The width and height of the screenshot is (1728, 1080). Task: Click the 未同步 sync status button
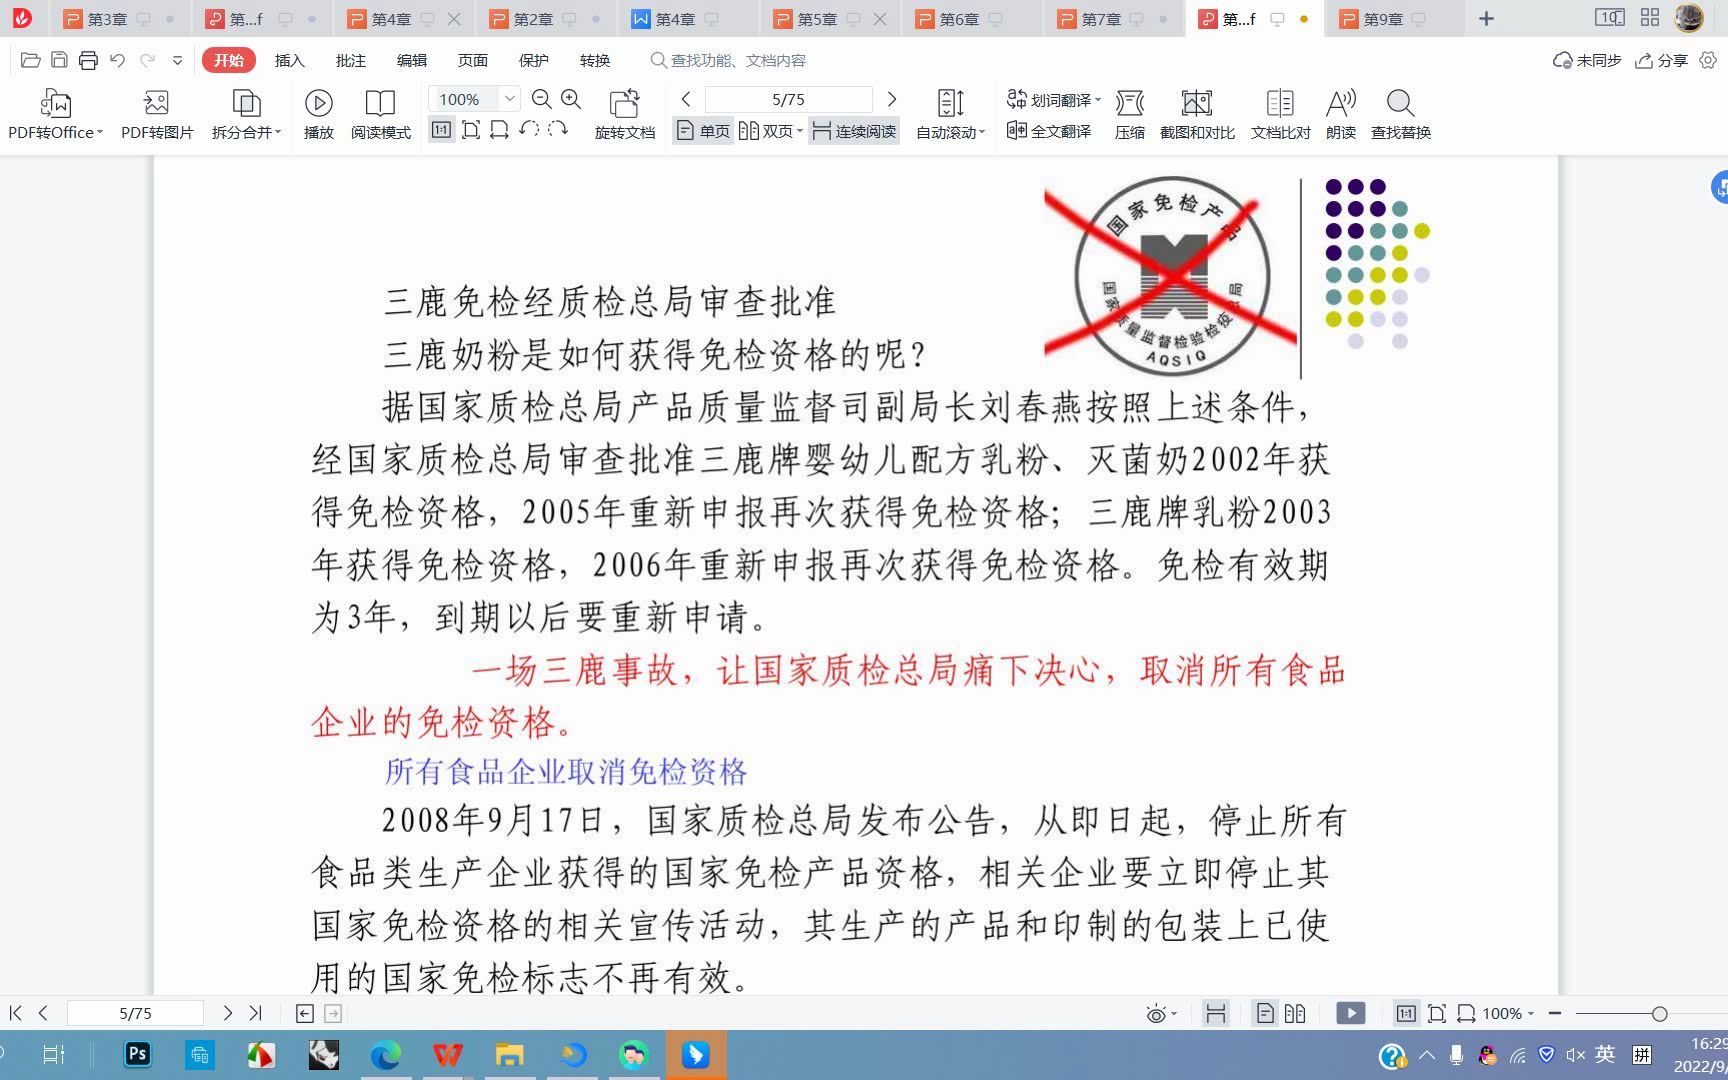click(1586, 60)
